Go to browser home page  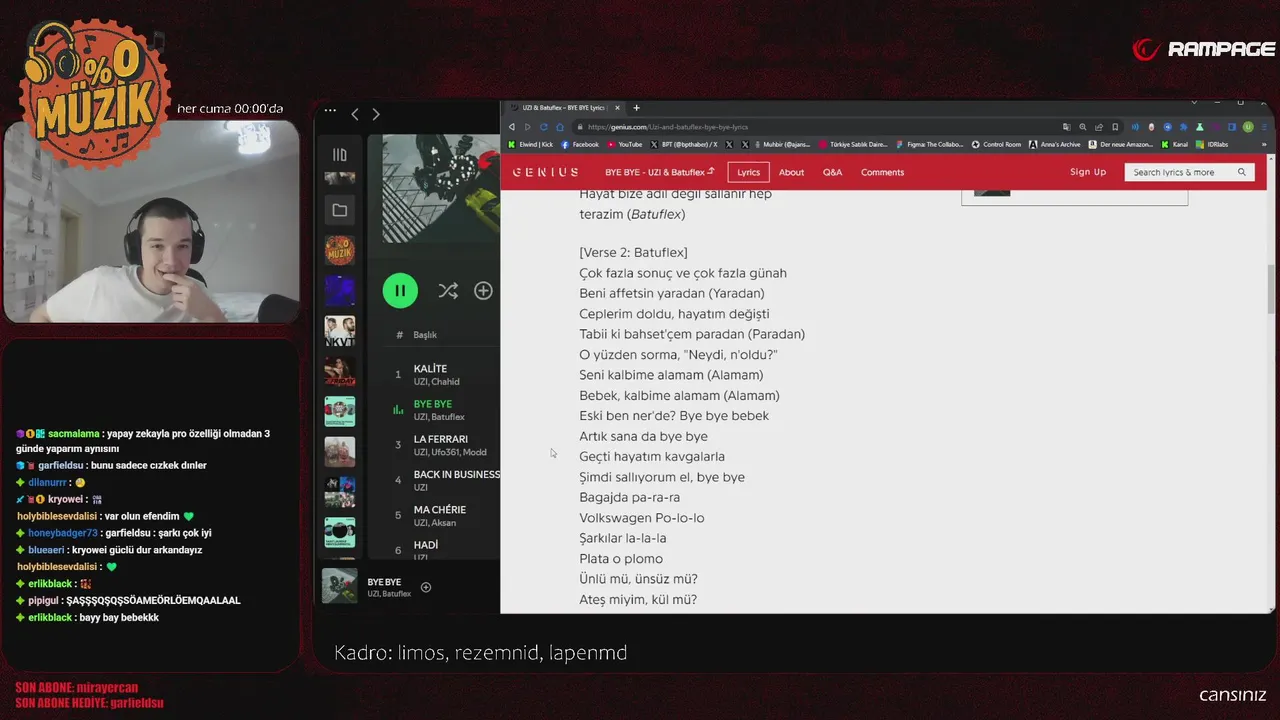(x=560, y=127)
